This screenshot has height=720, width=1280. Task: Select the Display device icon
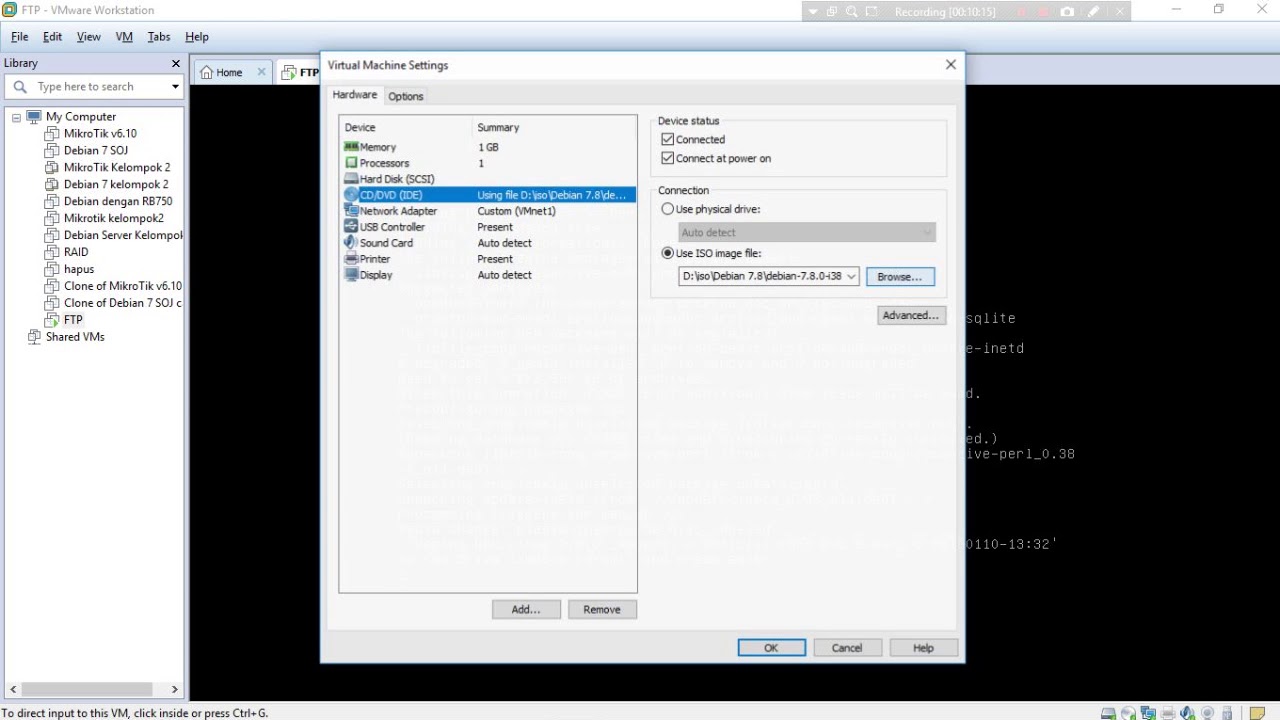pos(350,275)
